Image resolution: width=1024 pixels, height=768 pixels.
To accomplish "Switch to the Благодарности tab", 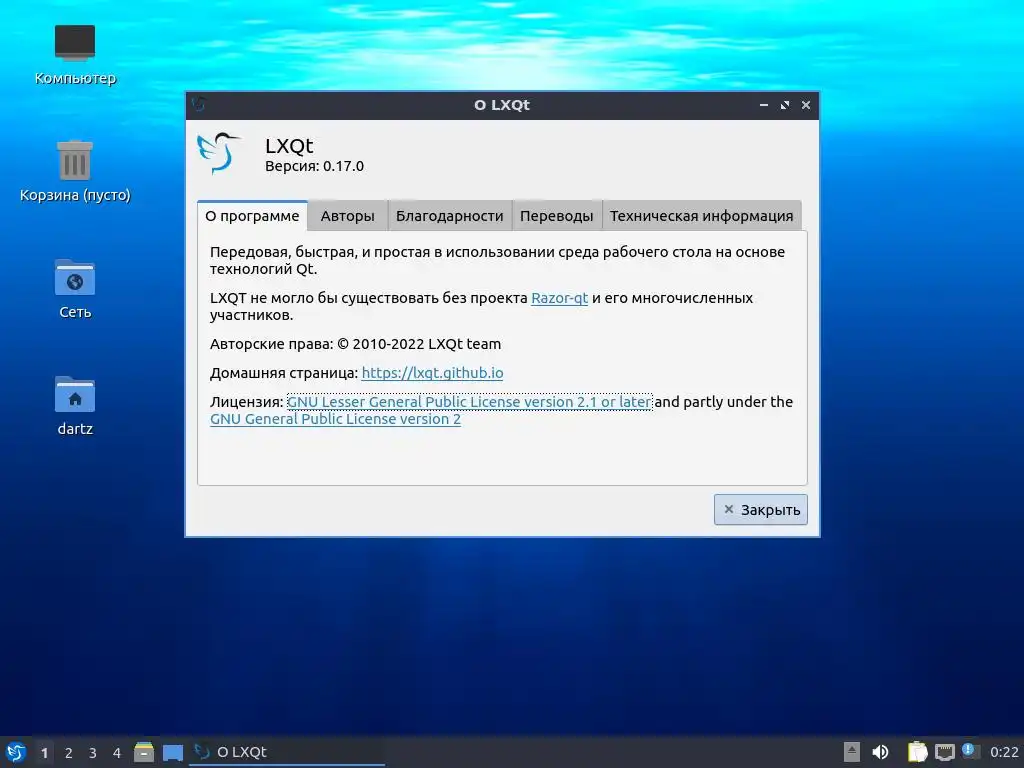I will pos(449,216).
